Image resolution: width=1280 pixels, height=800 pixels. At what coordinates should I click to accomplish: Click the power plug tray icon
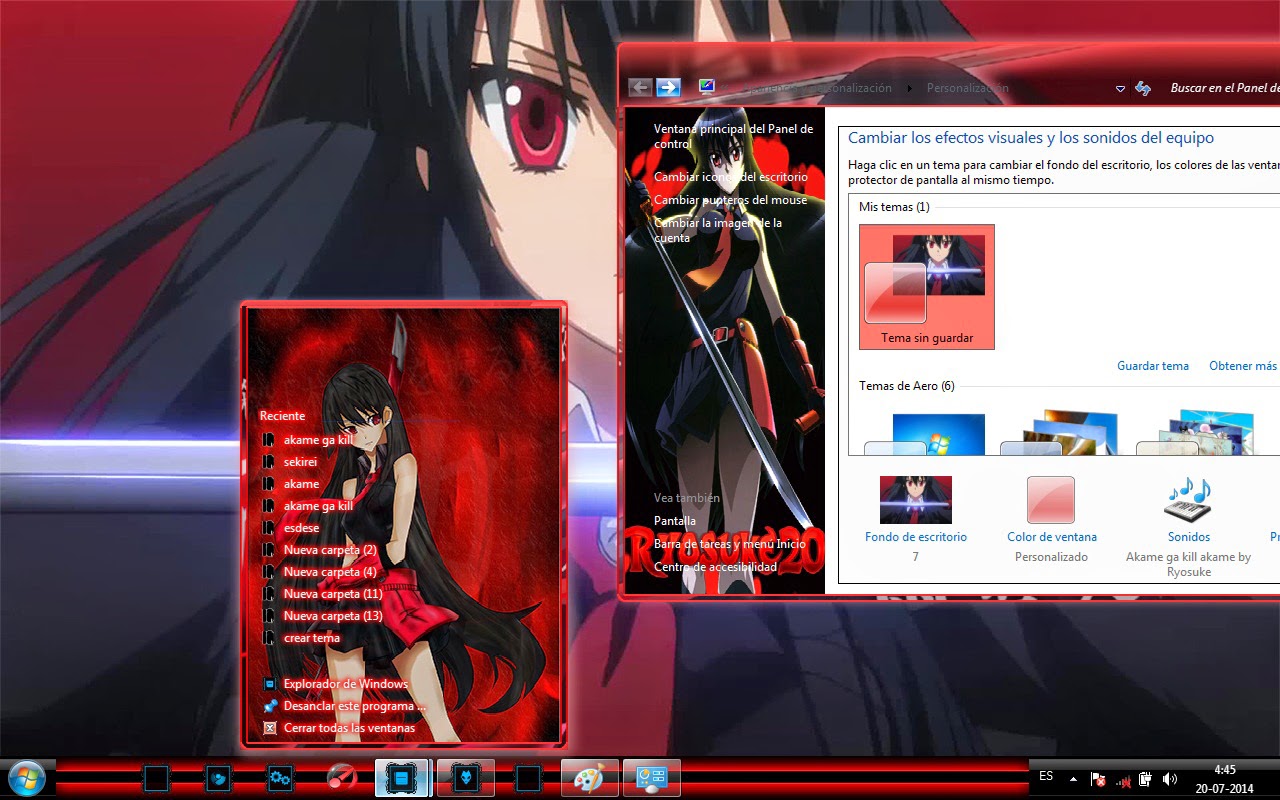[1145, 778]
